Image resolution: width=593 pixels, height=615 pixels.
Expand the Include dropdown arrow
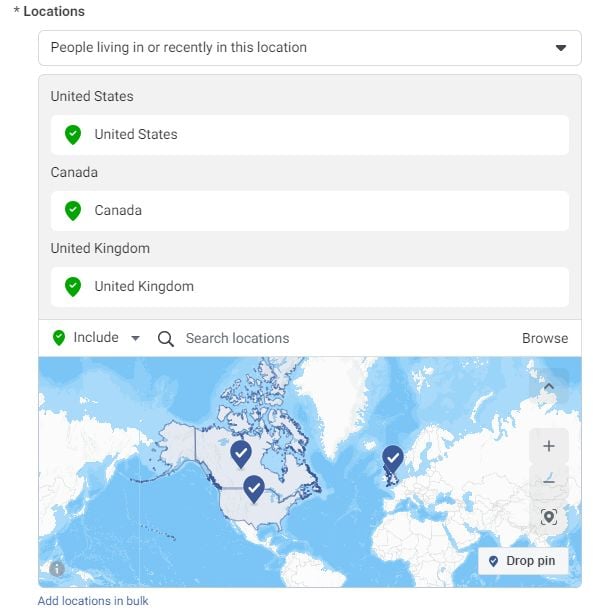135,338
